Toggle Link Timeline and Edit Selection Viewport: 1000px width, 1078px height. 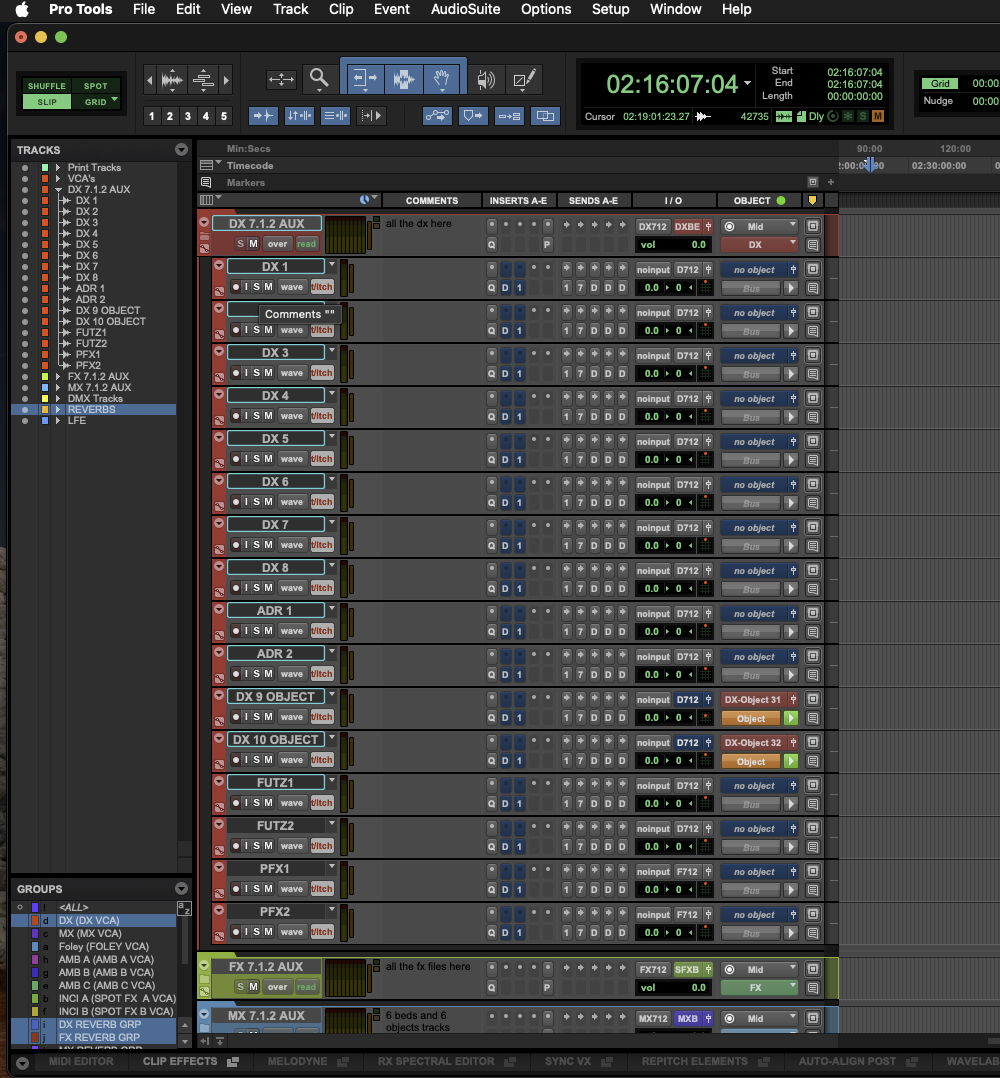coord(299,116)
